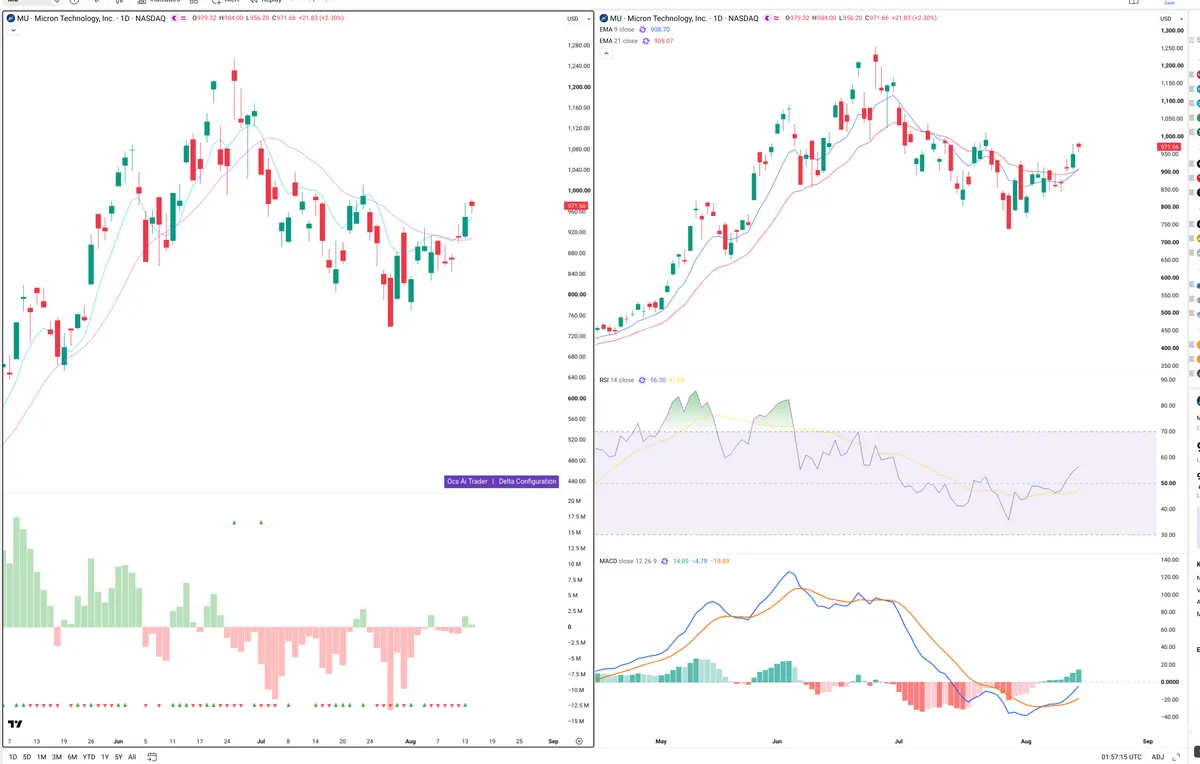This screenshot has height=764, width=1200.
Task: Click the MACD close 12 26 9 legend
Action: 628,561
